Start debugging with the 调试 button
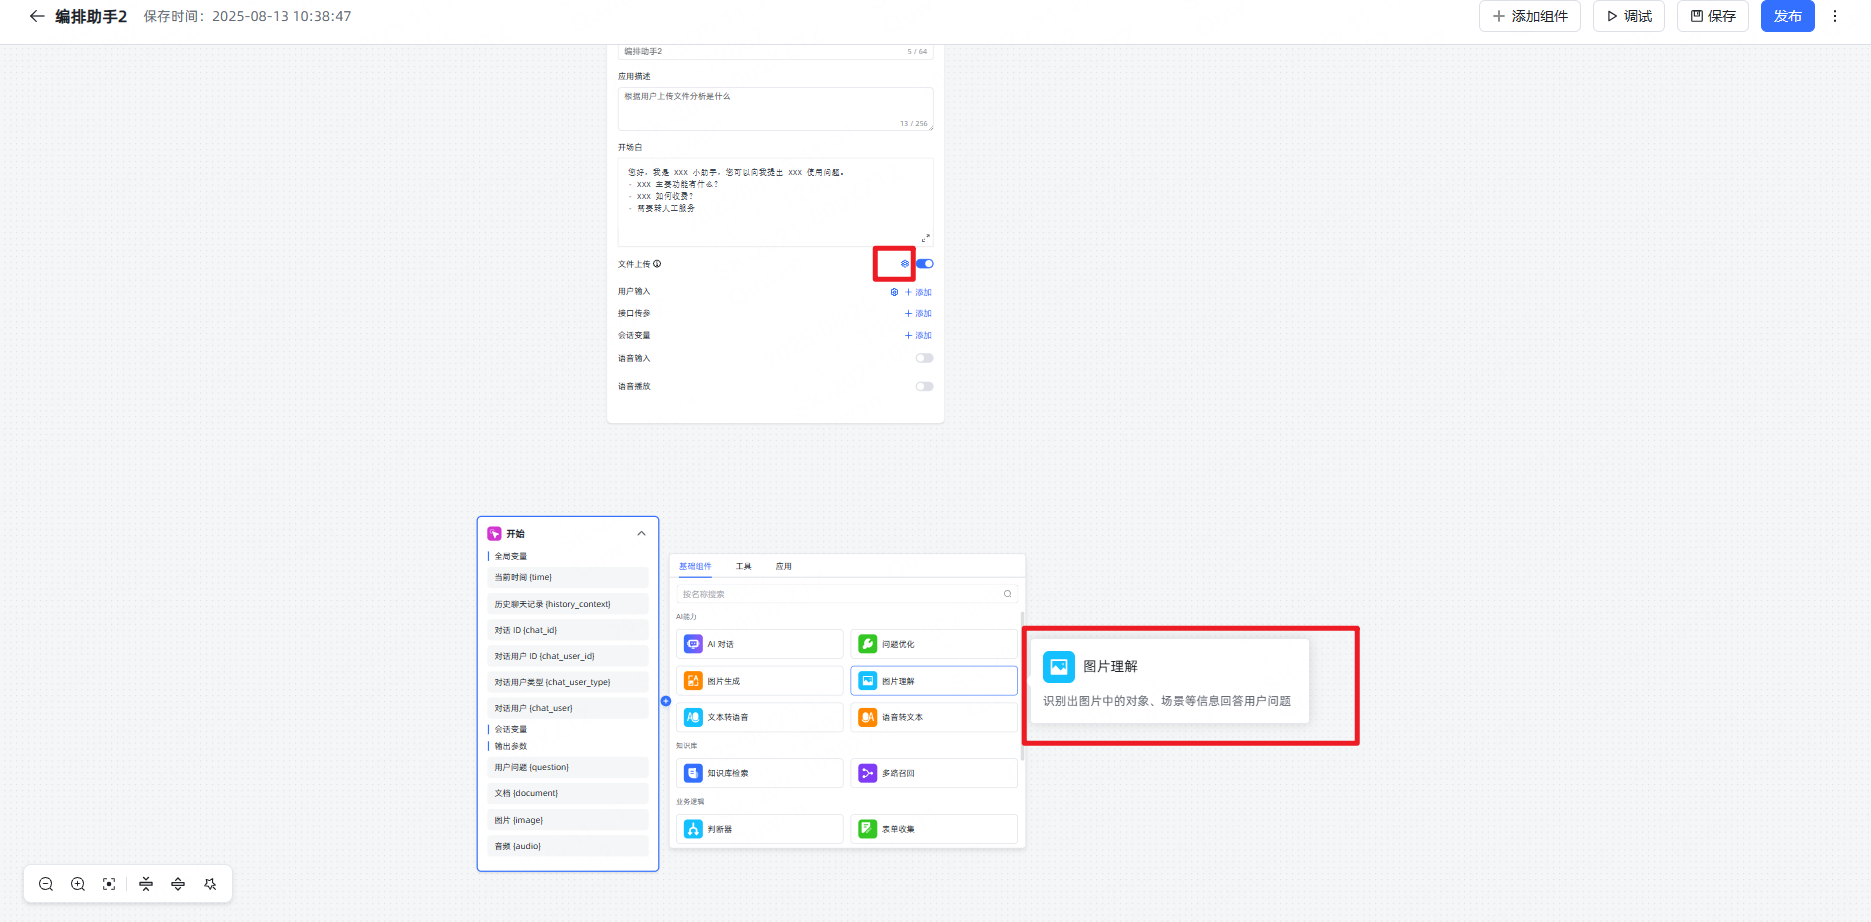This screenshot has width=1871, height=922. tap(1629, 16)
